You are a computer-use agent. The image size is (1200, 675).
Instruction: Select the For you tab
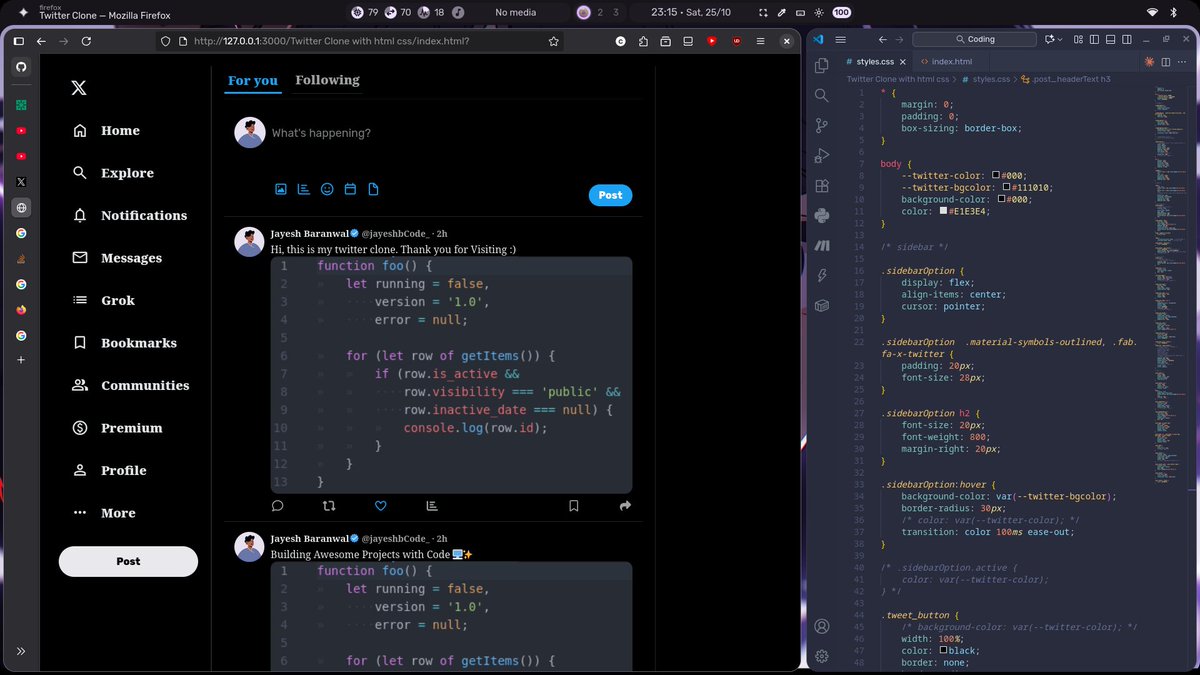click(253, 80)
